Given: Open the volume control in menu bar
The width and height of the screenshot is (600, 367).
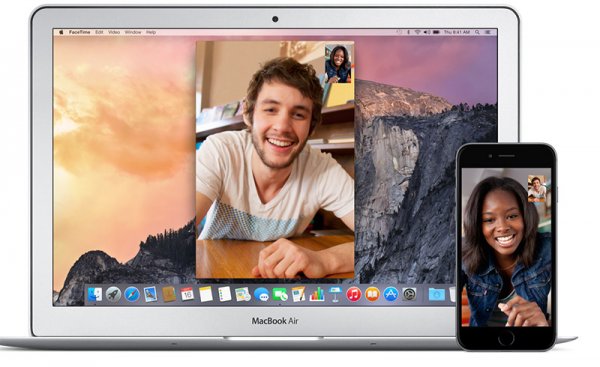Looking at the screenshot, I should point(427,32).
